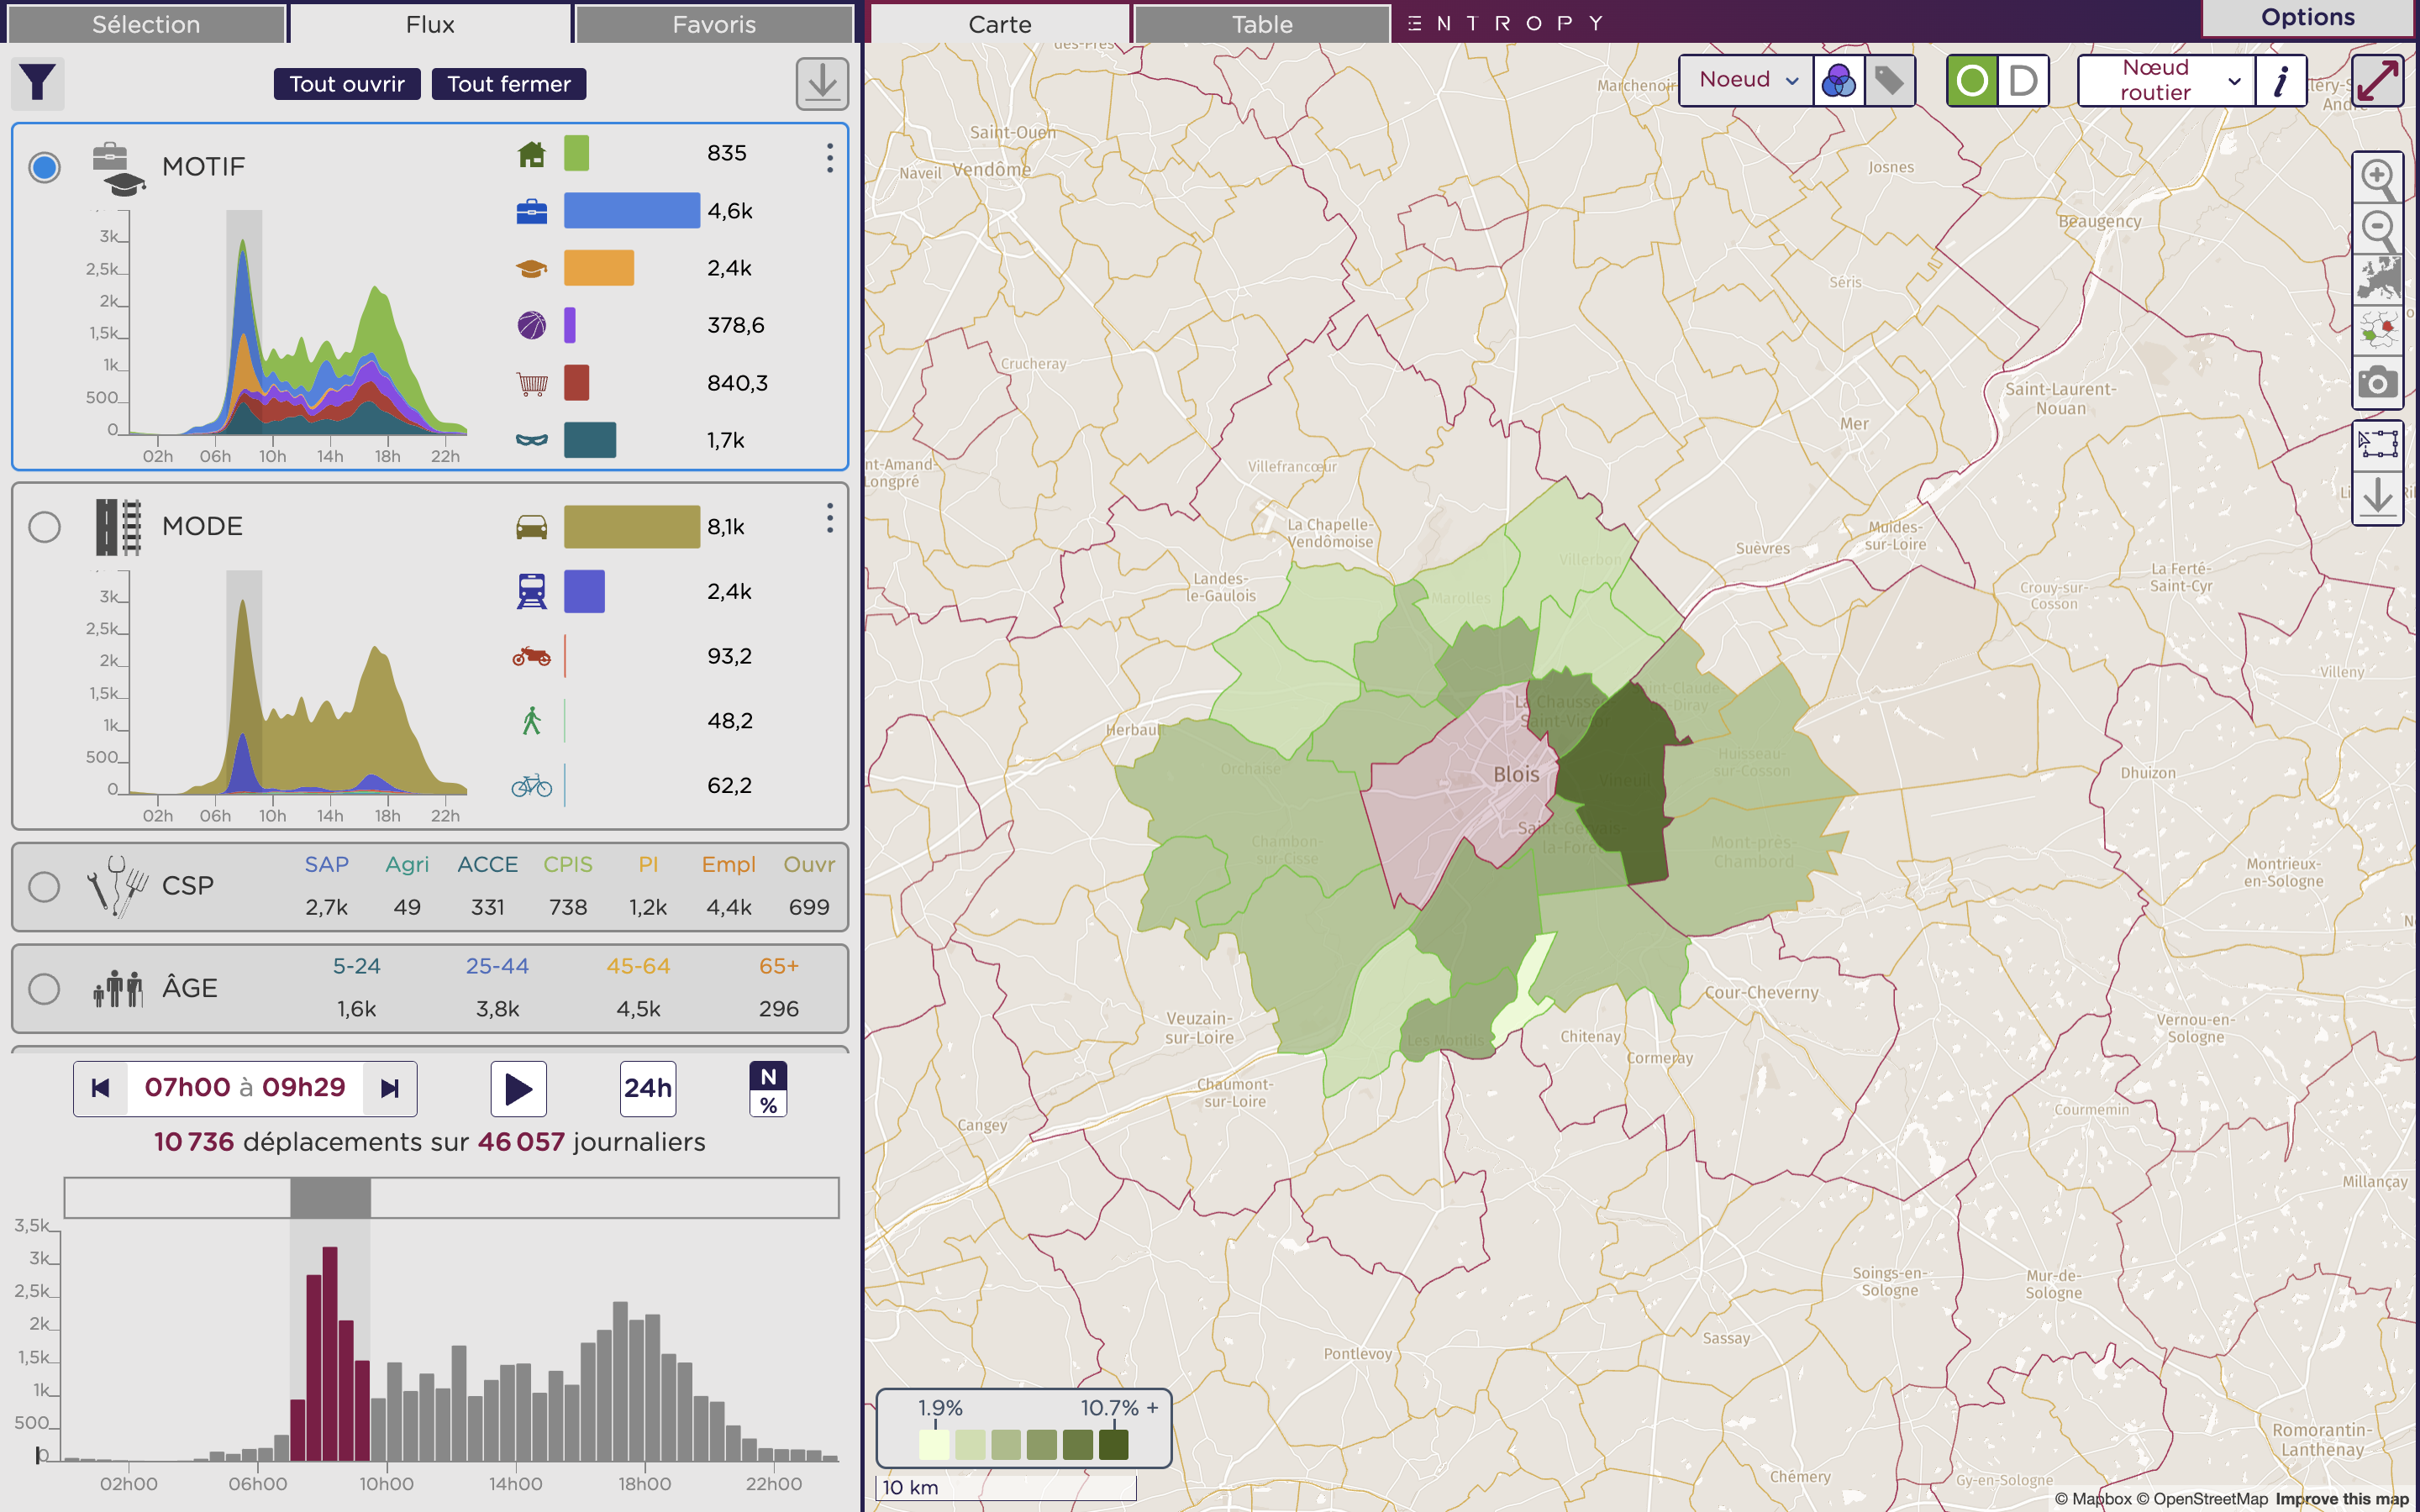The height and width of the screenshot is (1512, 2420).
Task: Select the mask other-motif icon
Action: pyautogui.click(x=531, y=440)
